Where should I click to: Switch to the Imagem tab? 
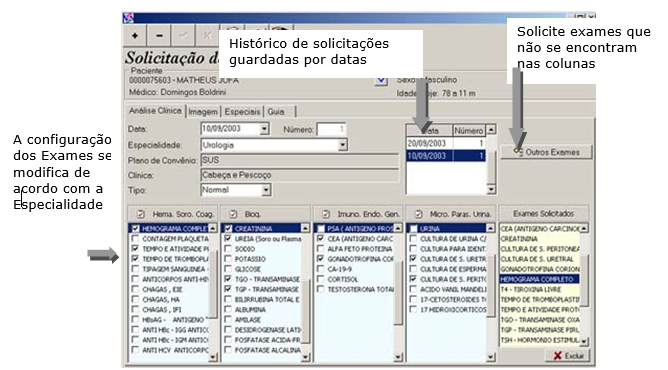(203, 112)
